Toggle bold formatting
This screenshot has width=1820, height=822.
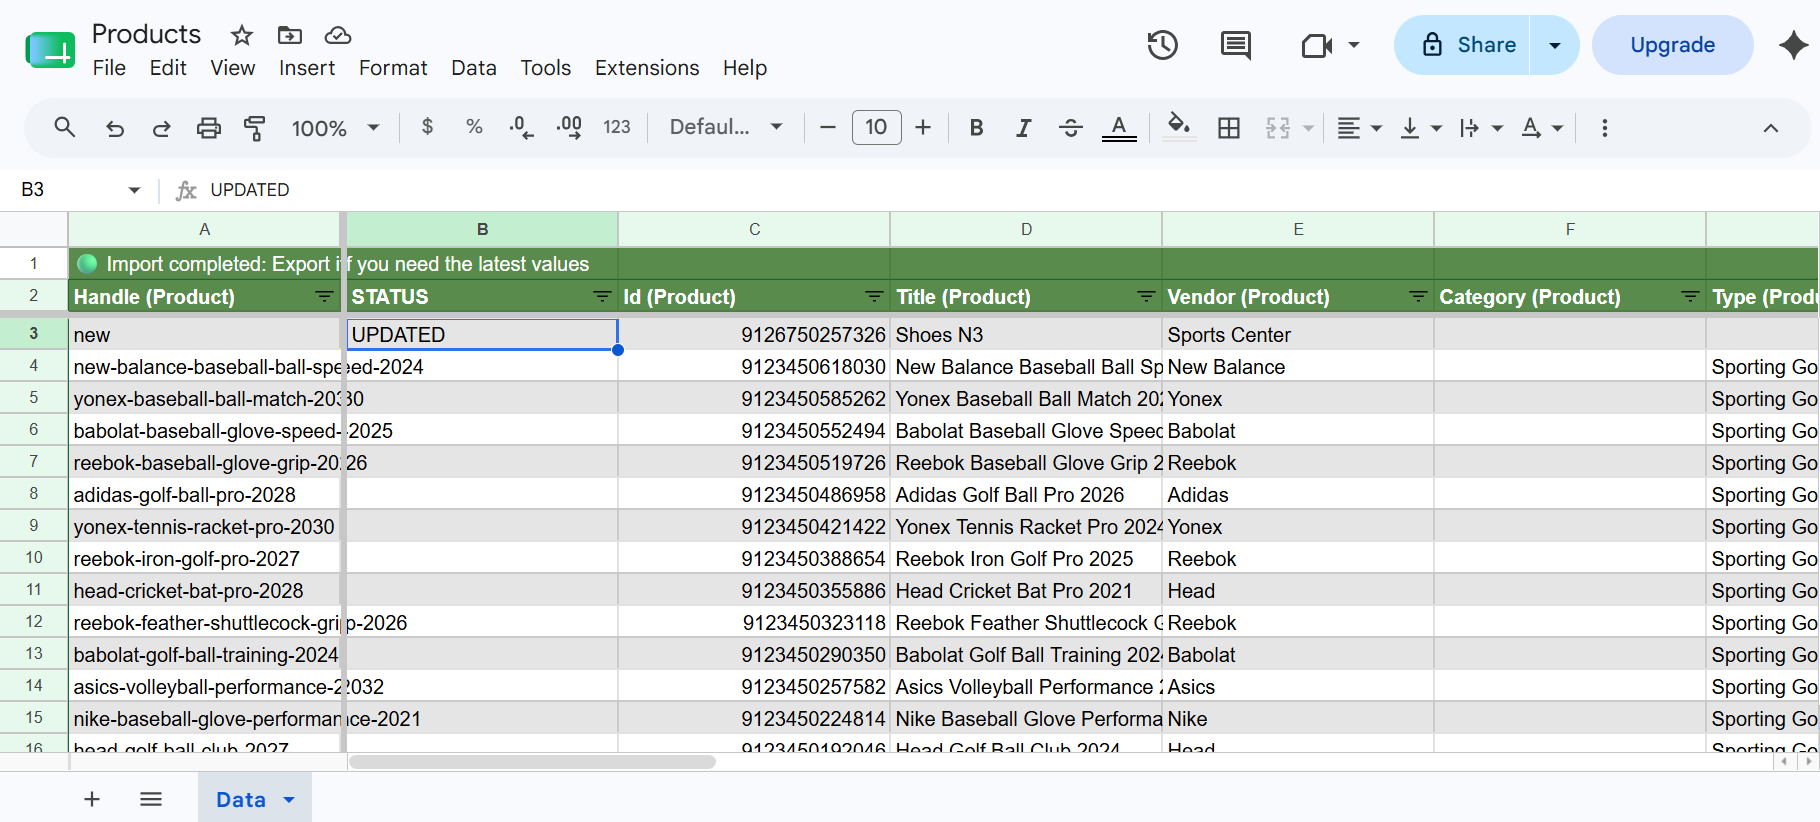977,128
